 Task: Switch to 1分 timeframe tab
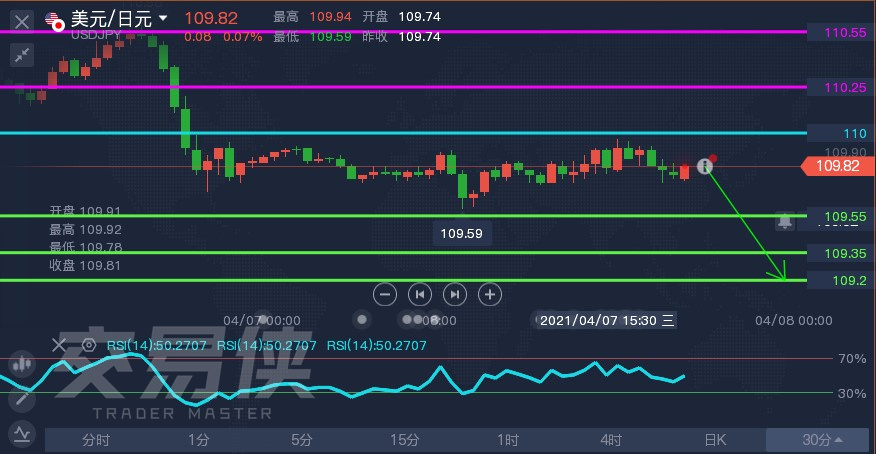coord(199,440)
